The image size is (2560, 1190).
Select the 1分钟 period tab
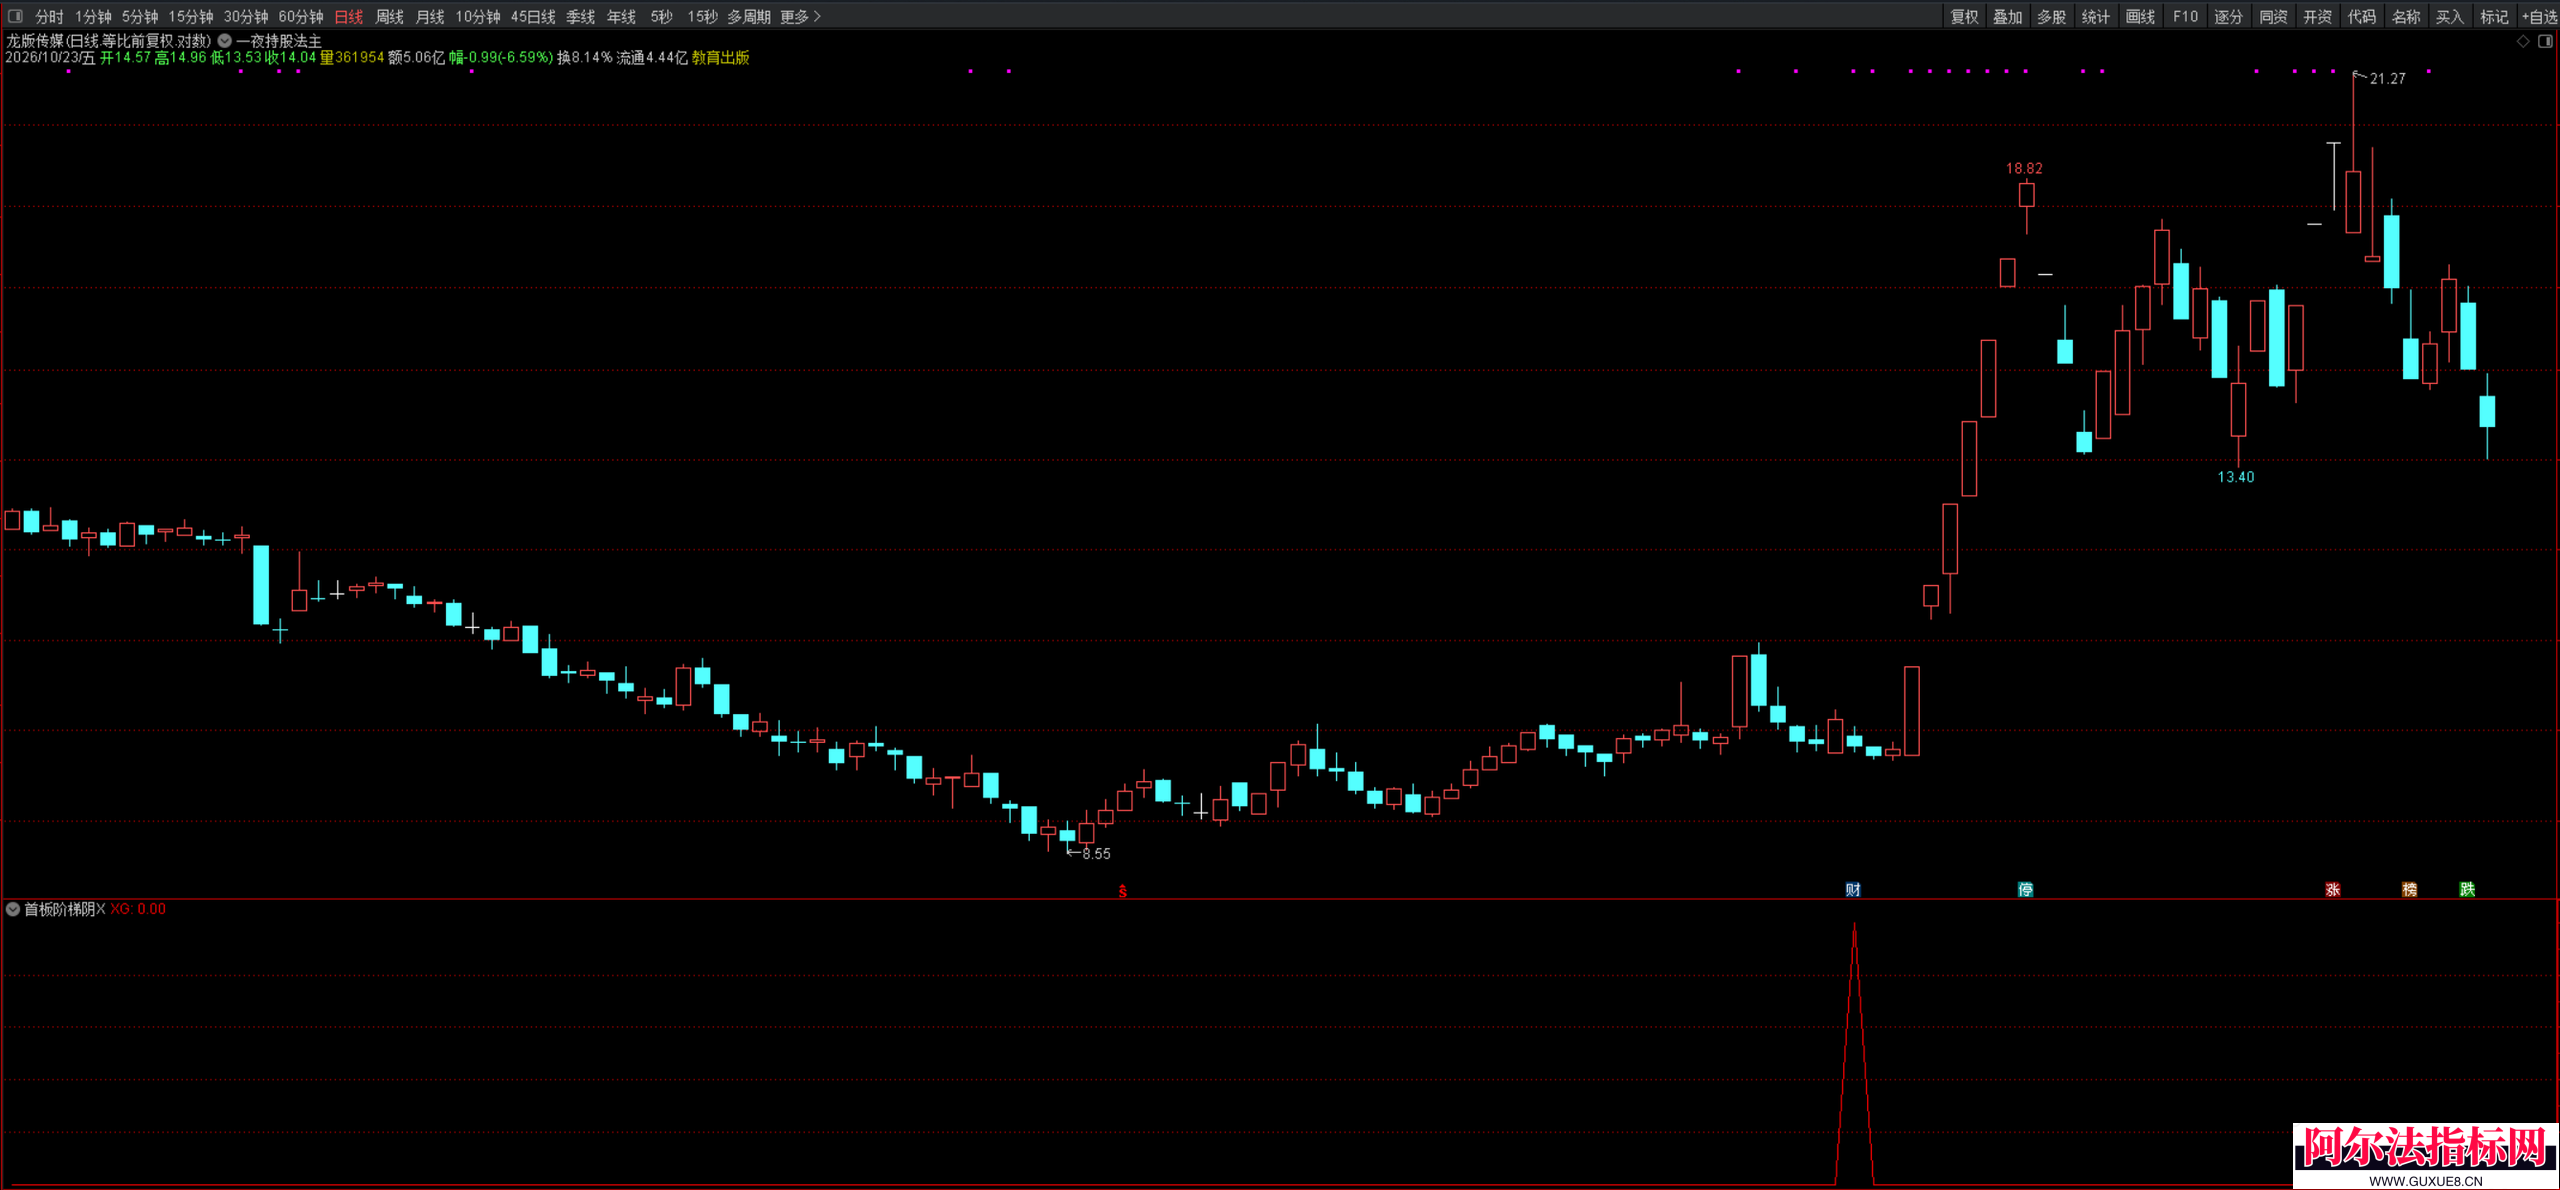[93, 16]
